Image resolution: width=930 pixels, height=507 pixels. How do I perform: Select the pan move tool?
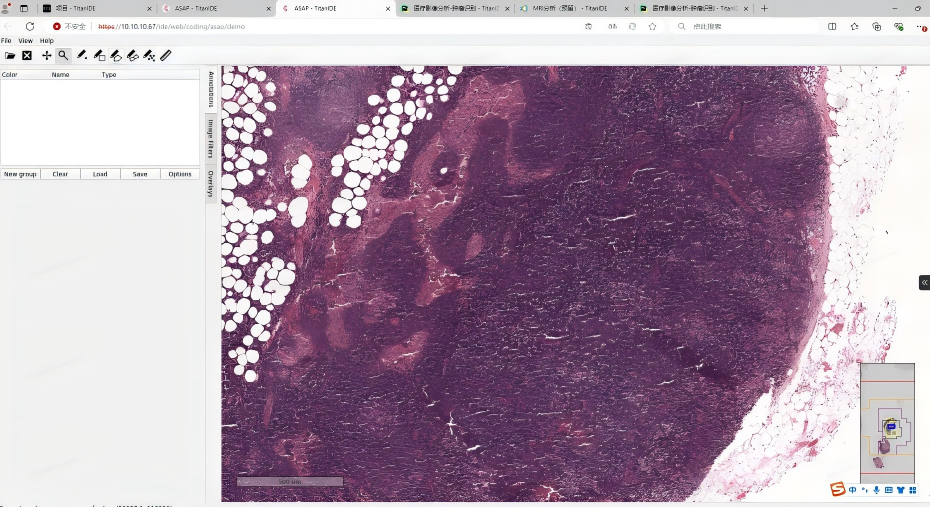[46, 56]
